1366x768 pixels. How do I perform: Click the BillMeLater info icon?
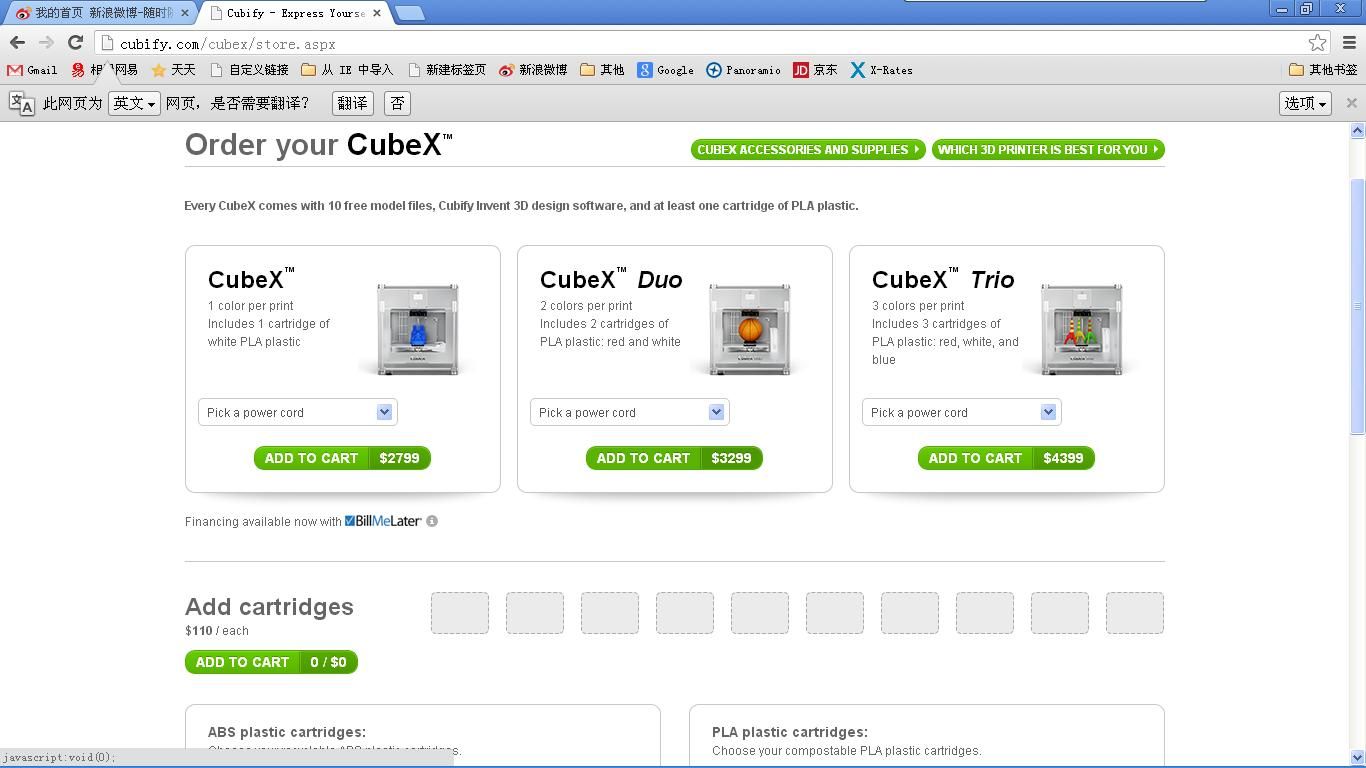(x=432, y=521)
